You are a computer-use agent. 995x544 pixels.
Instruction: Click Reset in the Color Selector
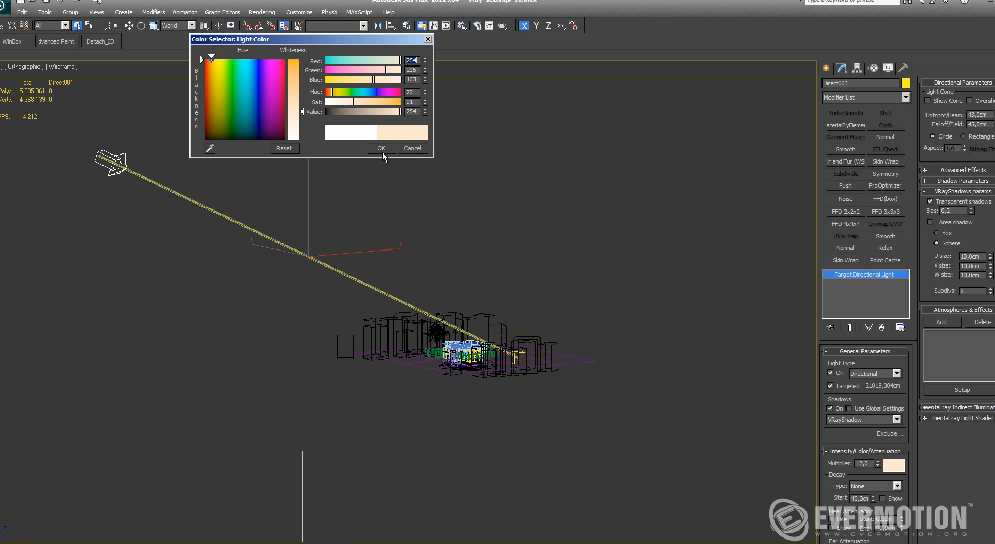click(284, 148)
